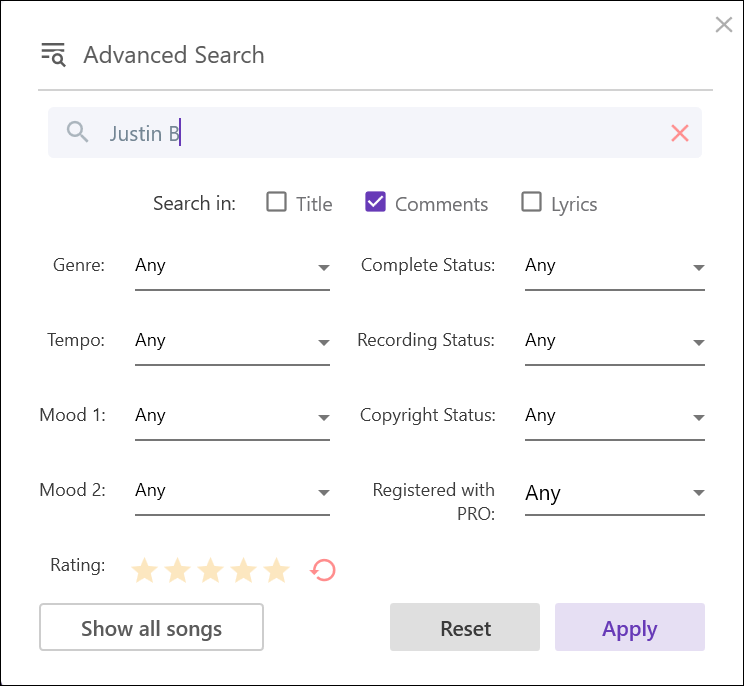744x686 pixels.
Task: Expand the Tempo dropdown
Action: click(232, 342)
